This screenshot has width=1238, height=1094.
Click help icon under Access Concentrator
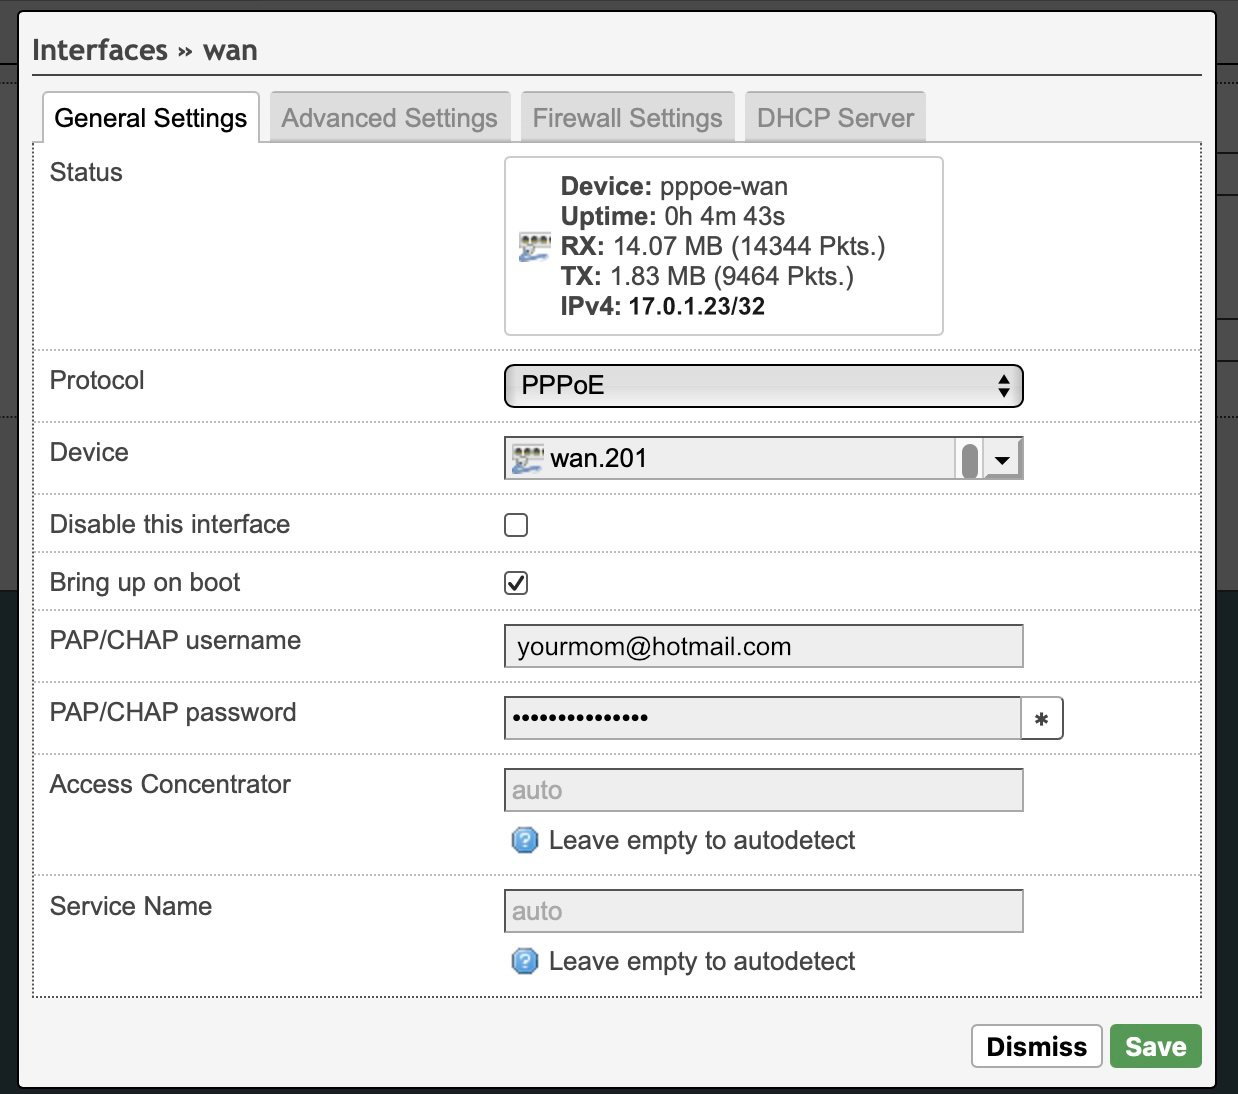tap(525, 840)
